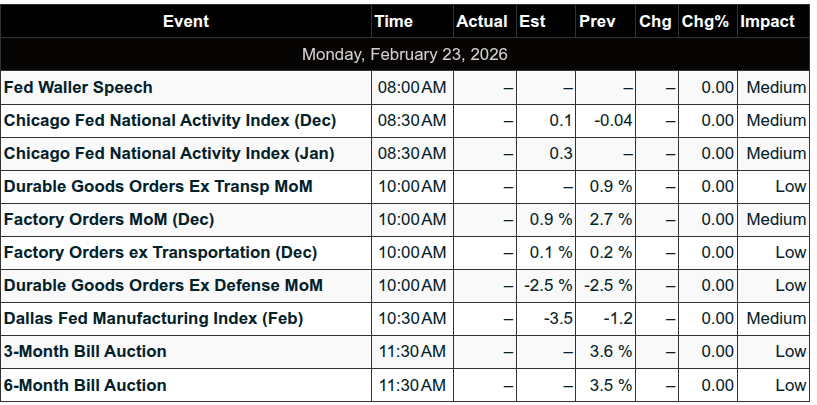Click Durable Goods Orders Ex Defense MoM
The image size is (817, 405).
(x=163, y=285)
